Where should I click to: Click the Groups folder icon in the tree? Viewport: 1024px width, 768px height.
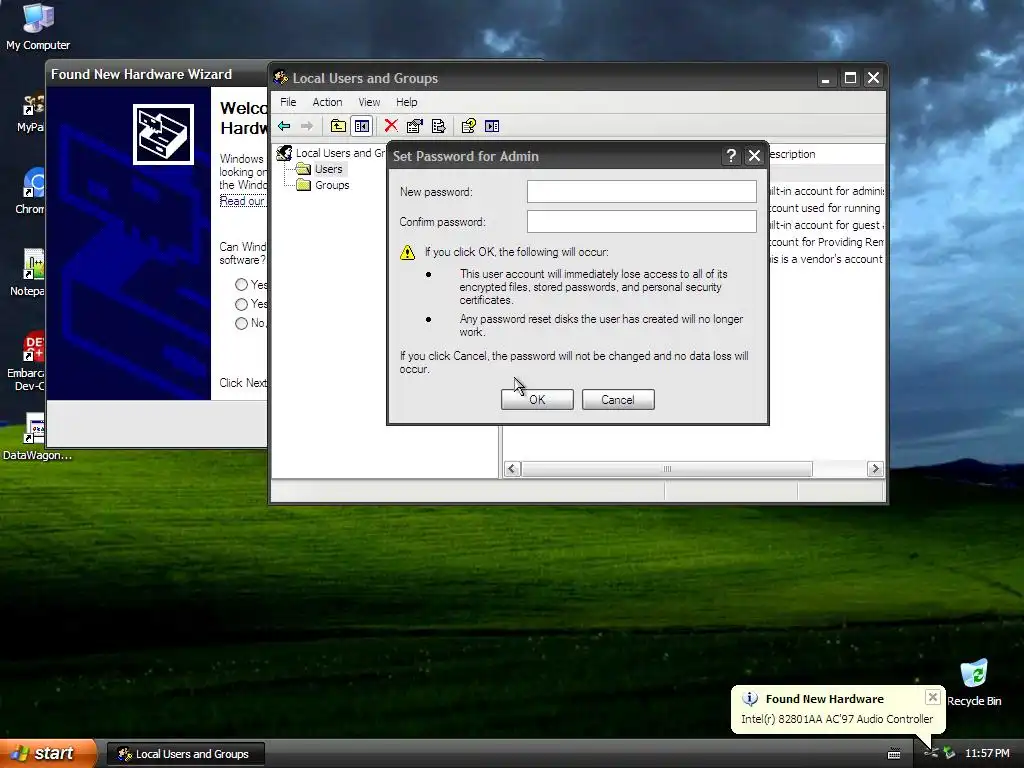303,185
